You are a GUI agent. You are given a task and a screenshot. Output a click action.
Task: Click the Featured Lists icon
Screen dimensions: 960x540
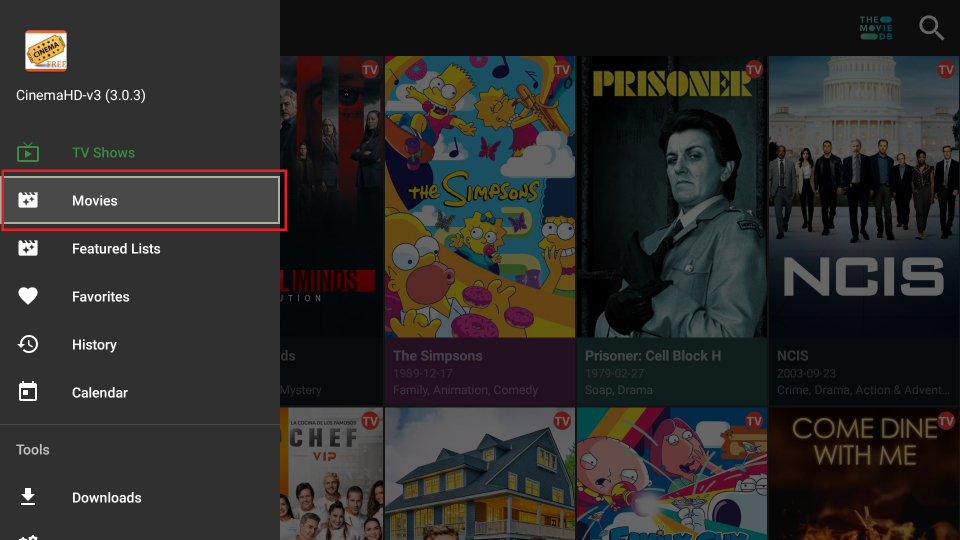tap(28, 248)
